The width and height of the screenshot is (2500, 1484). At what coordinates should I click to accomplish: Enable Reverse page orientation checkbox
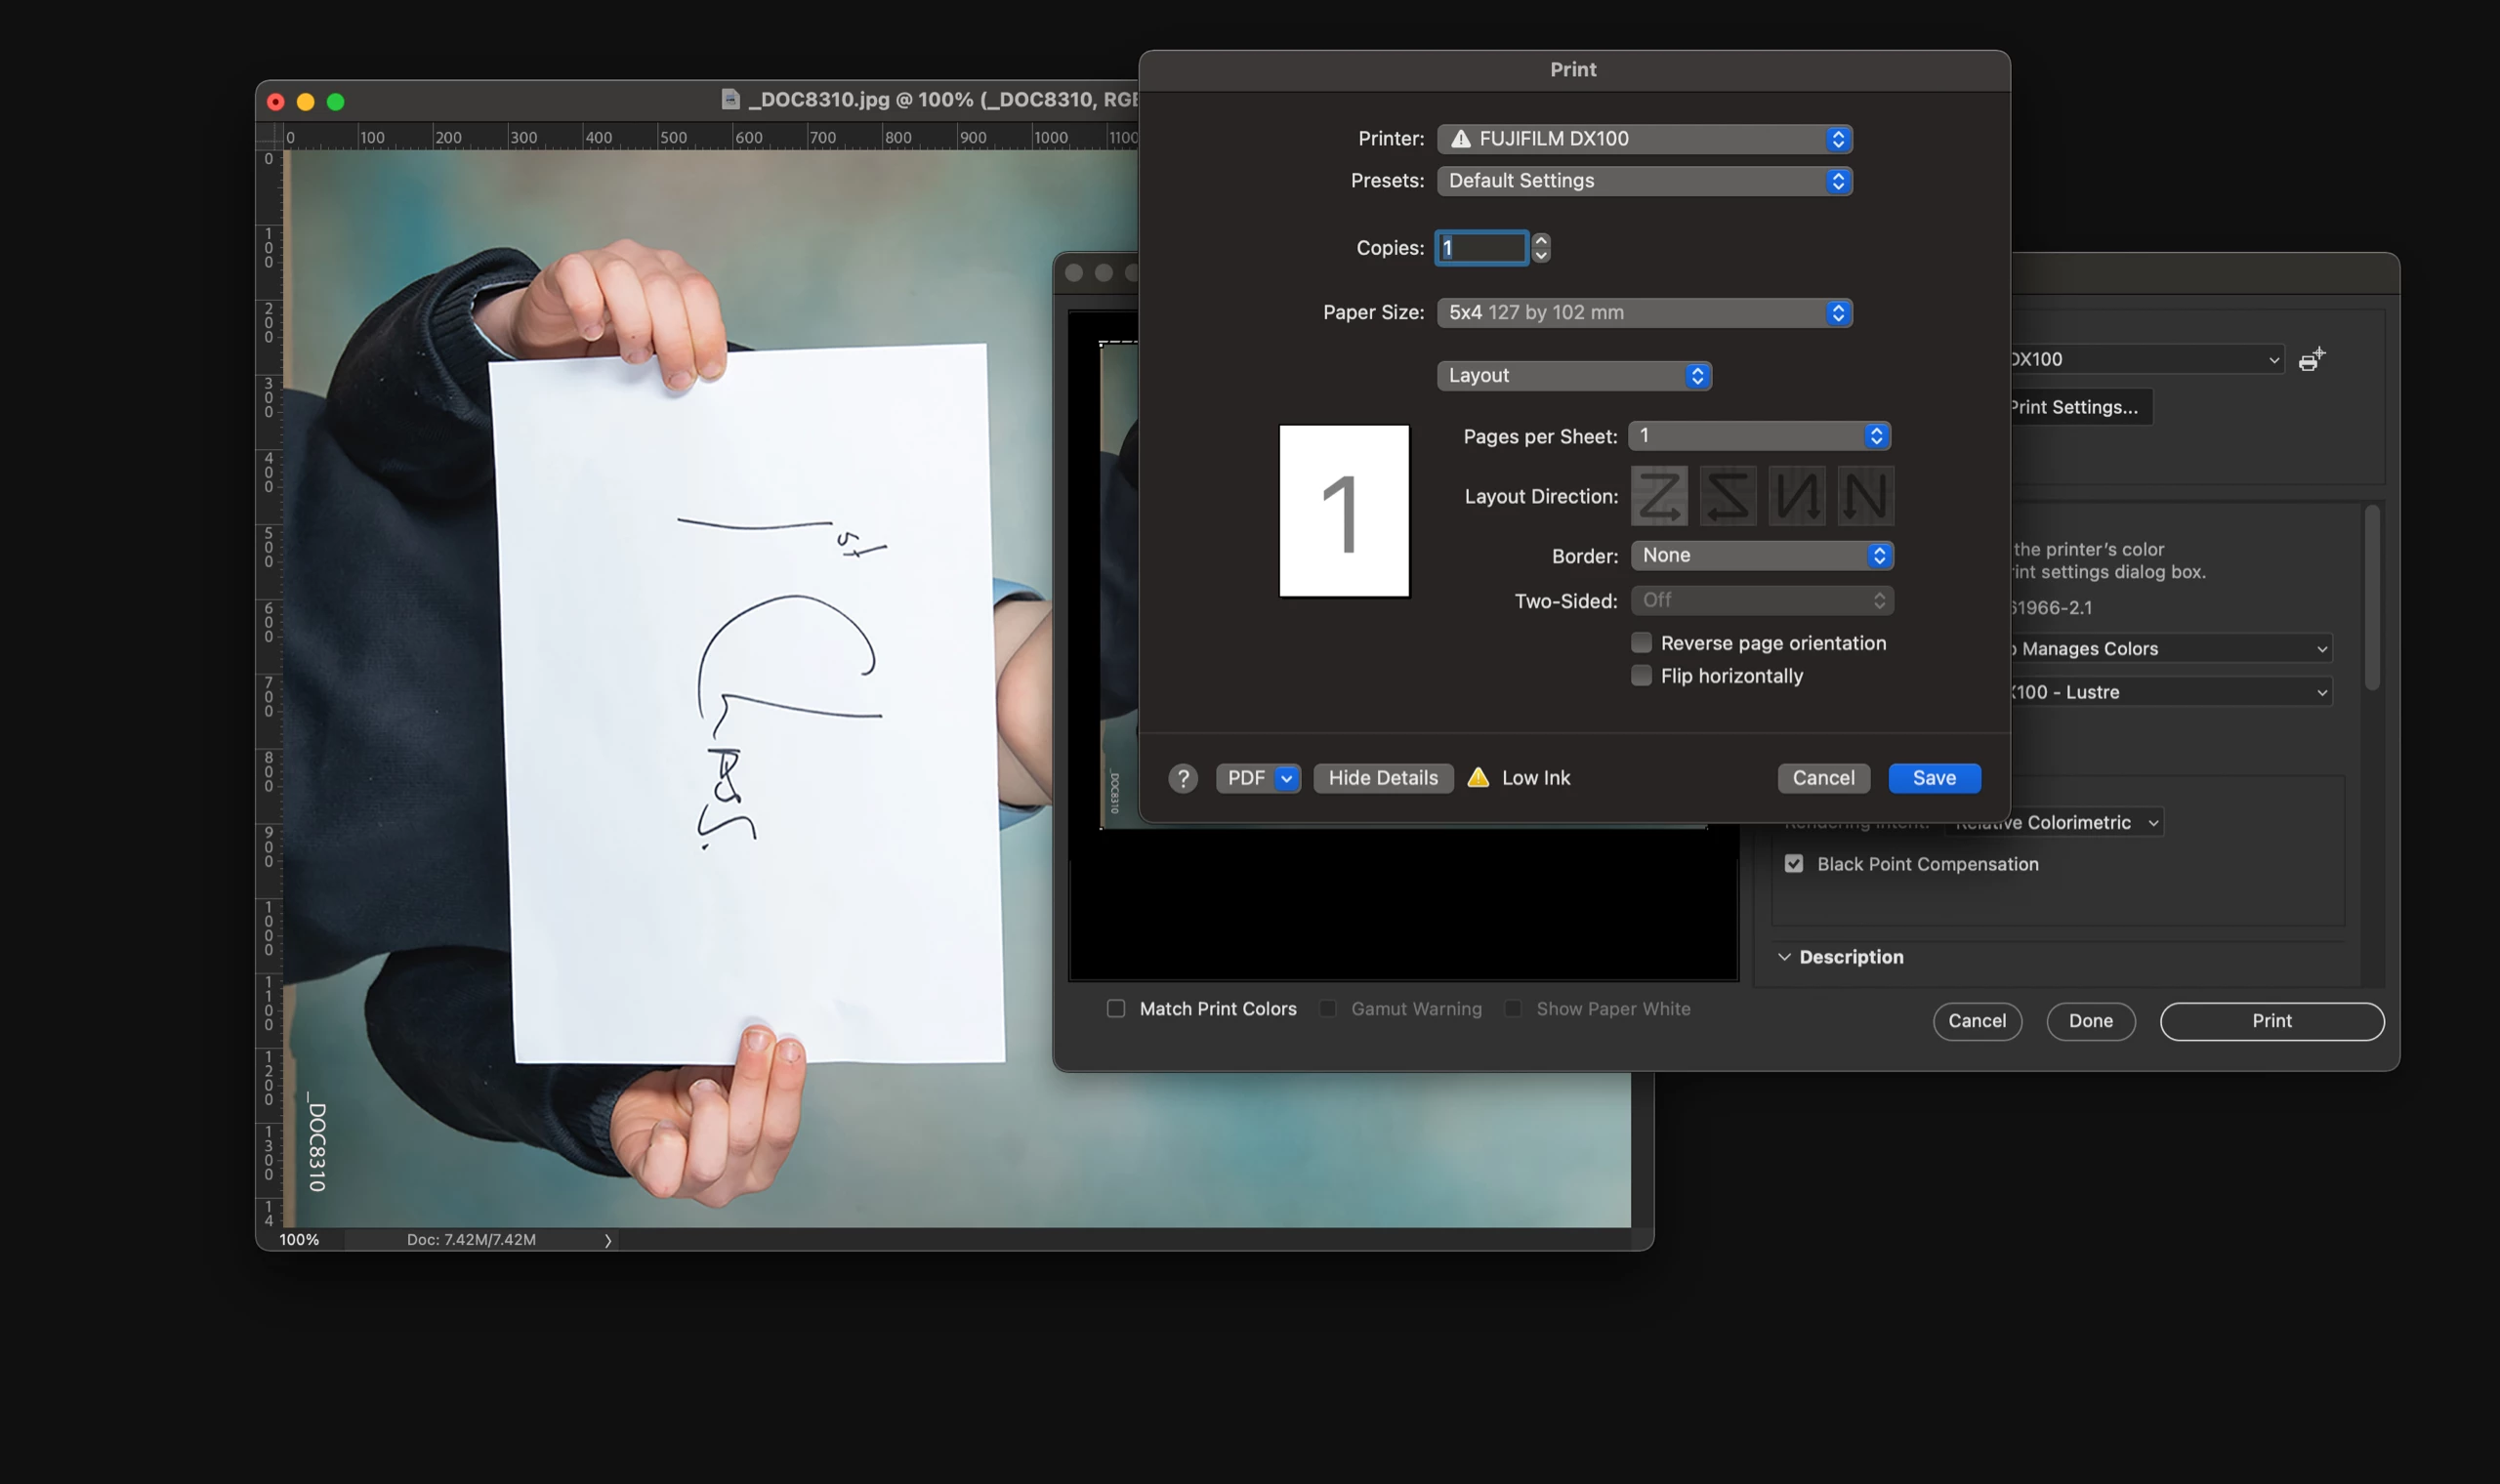coord(1641,643)
